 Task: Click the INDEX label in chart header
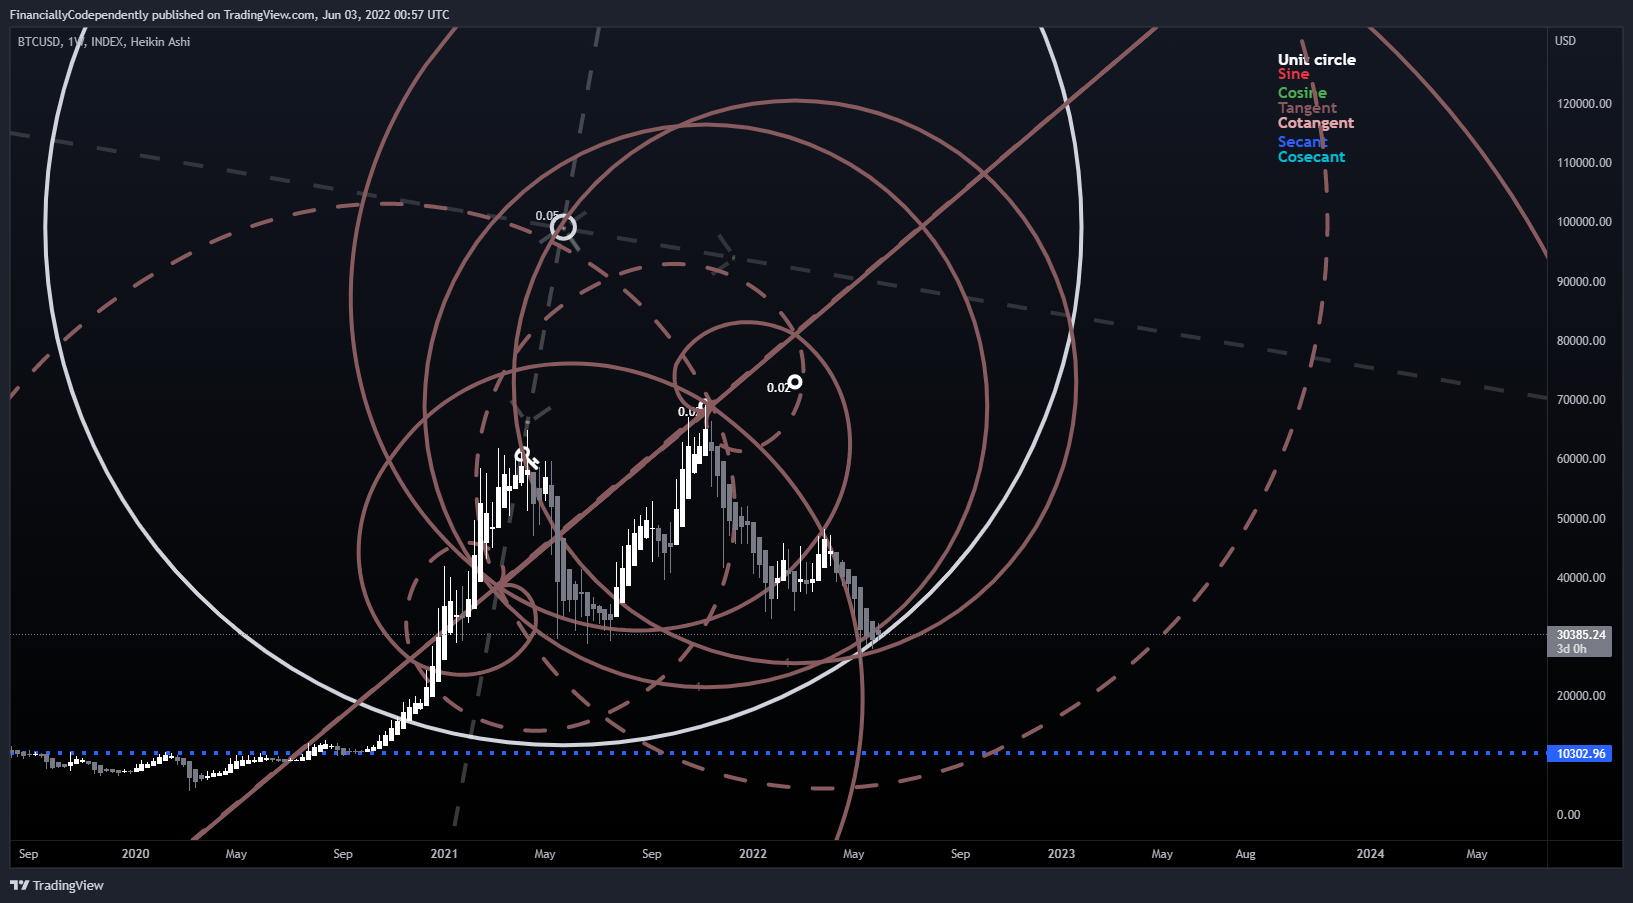pos(107,42)
